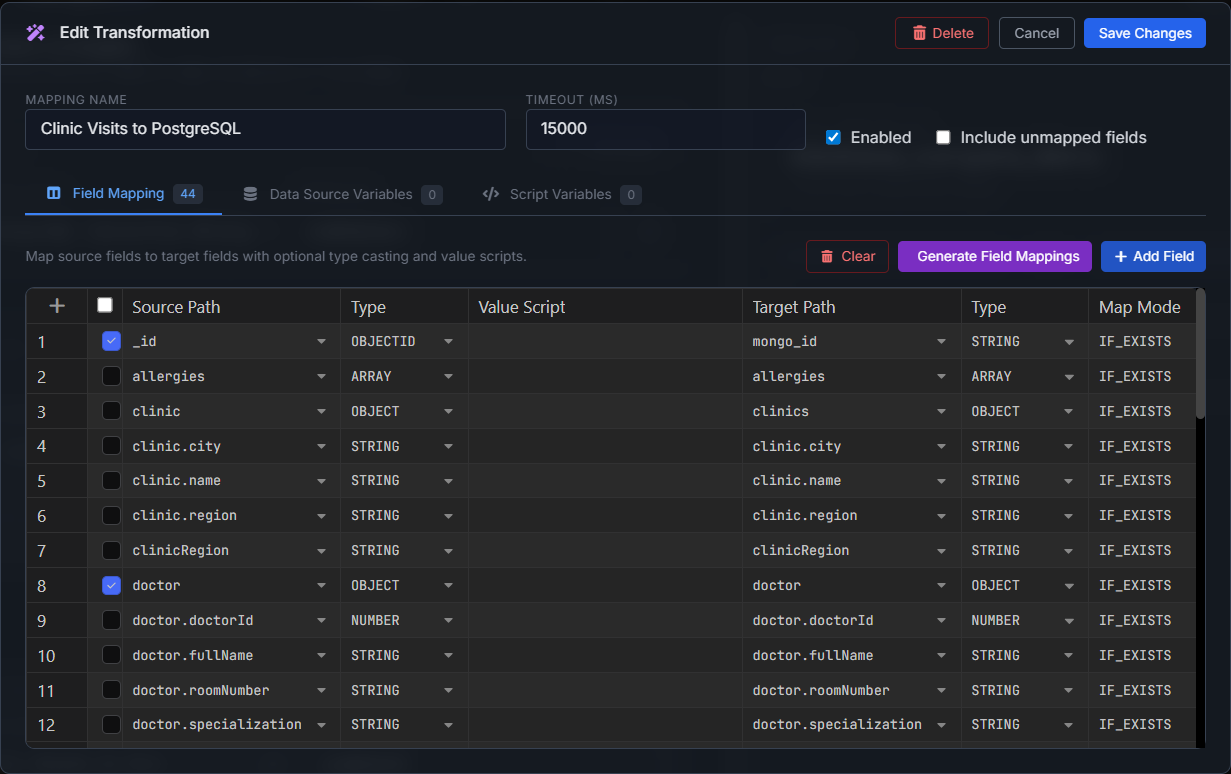Image resolution: width=1231 pixels, height=774 pixels.
Task: Click the 44 badge on Field Mapping
Action: 188,194
